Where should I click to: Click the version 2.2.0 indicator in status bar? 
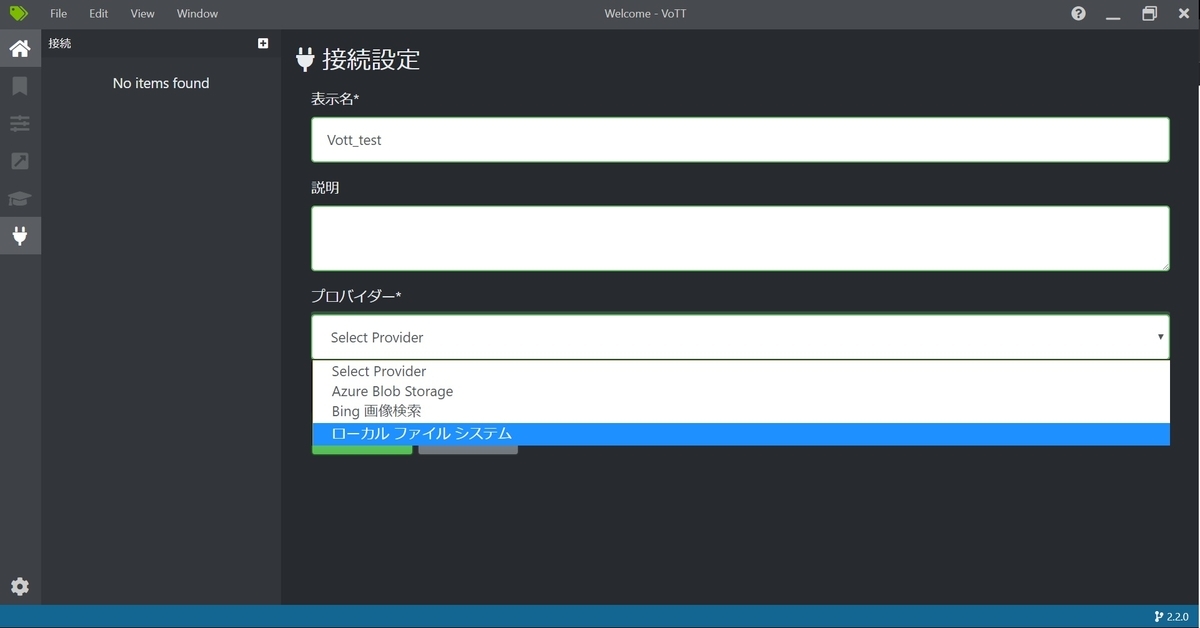(x=1171, y=616)
